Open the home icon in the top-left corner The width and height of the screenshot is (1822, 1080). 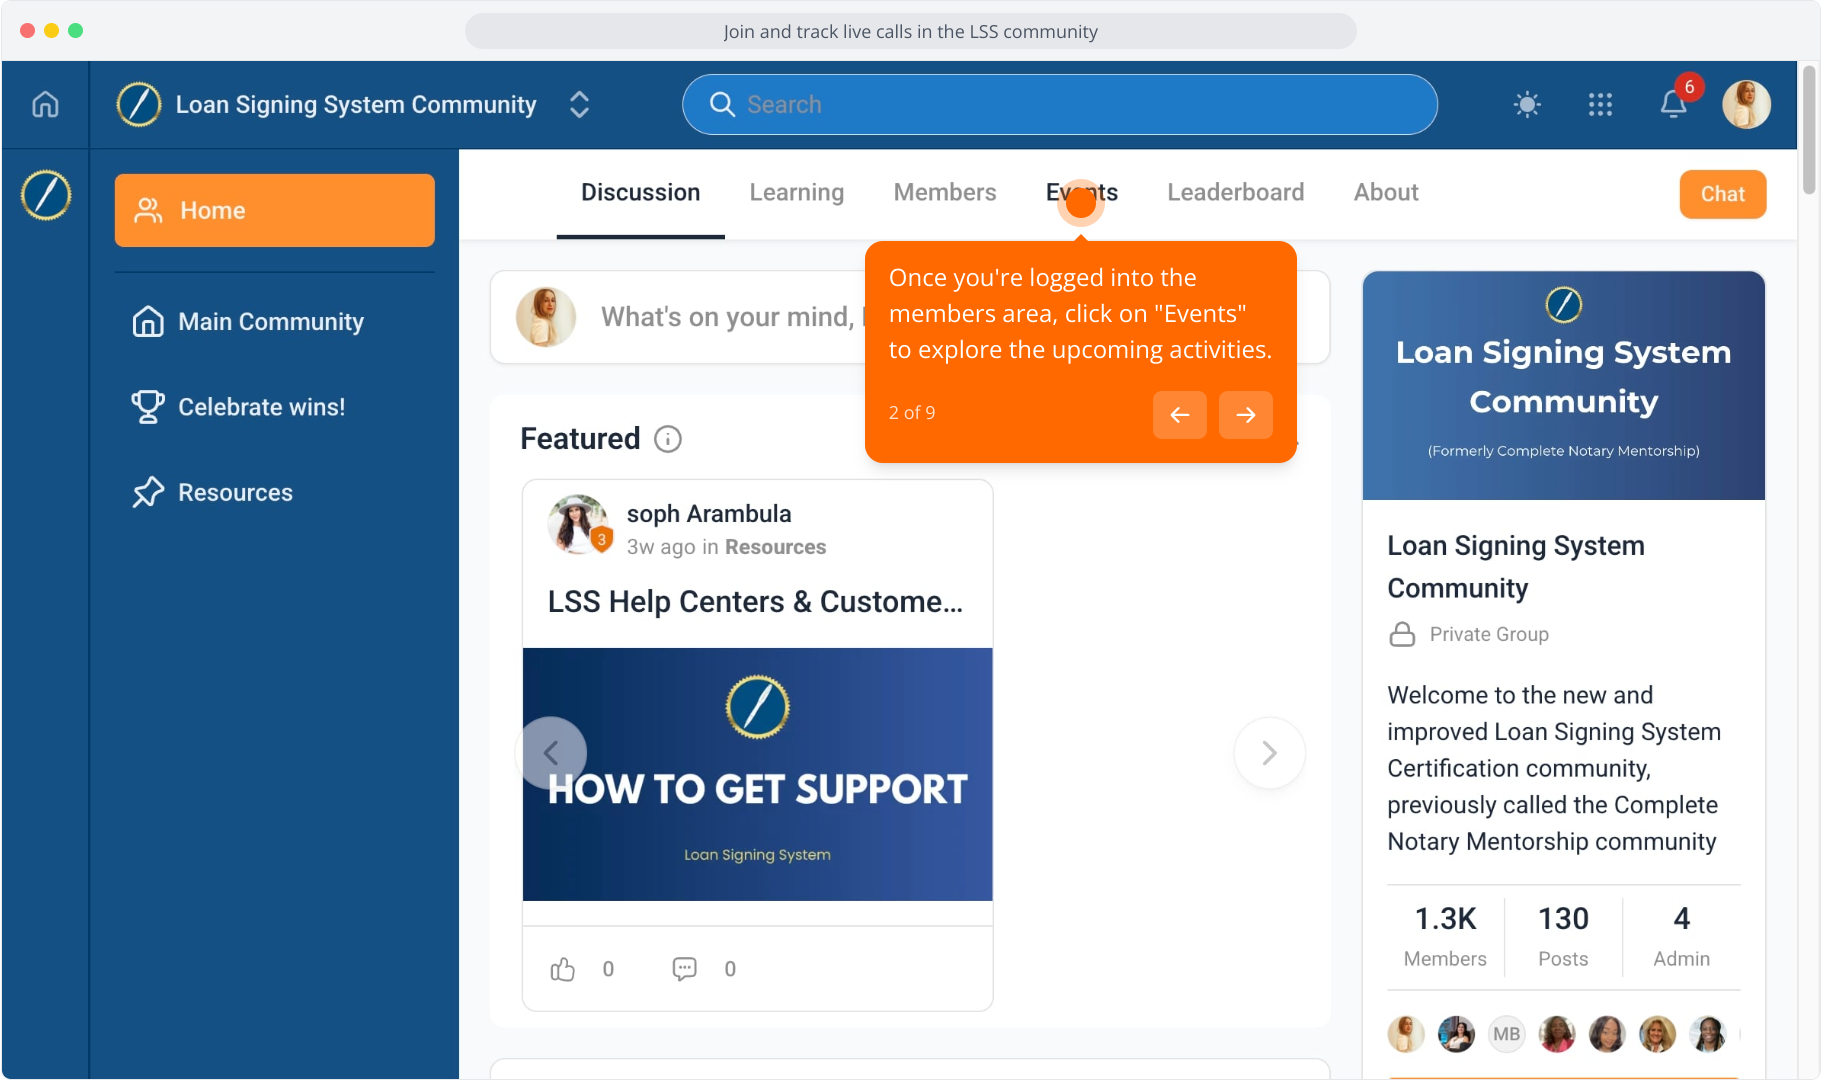[x=45, y=104]
